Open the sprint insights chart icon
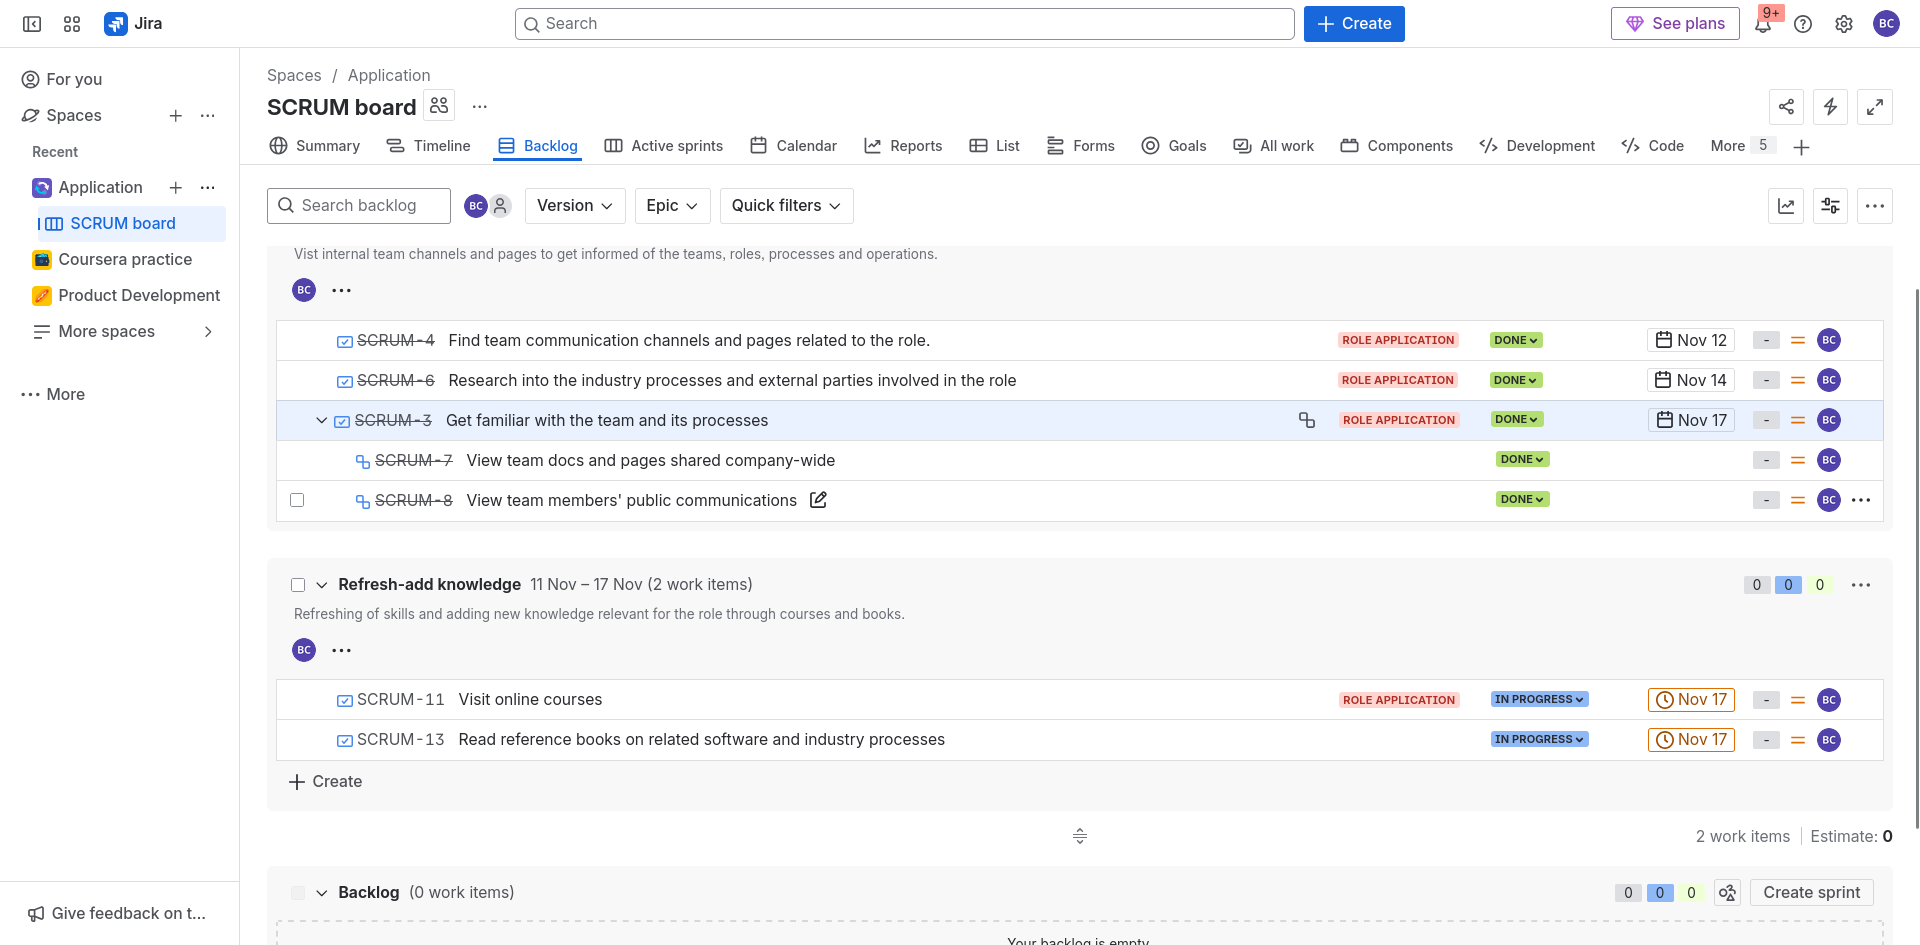 pos(1786,206)
